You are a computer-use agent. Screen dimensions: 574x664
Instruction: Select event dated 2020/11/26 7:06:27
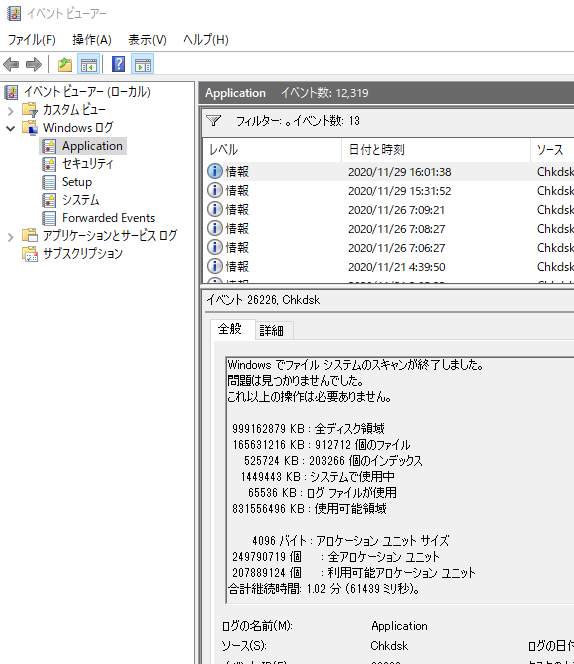pyautogui.click(x=389, y=247)
